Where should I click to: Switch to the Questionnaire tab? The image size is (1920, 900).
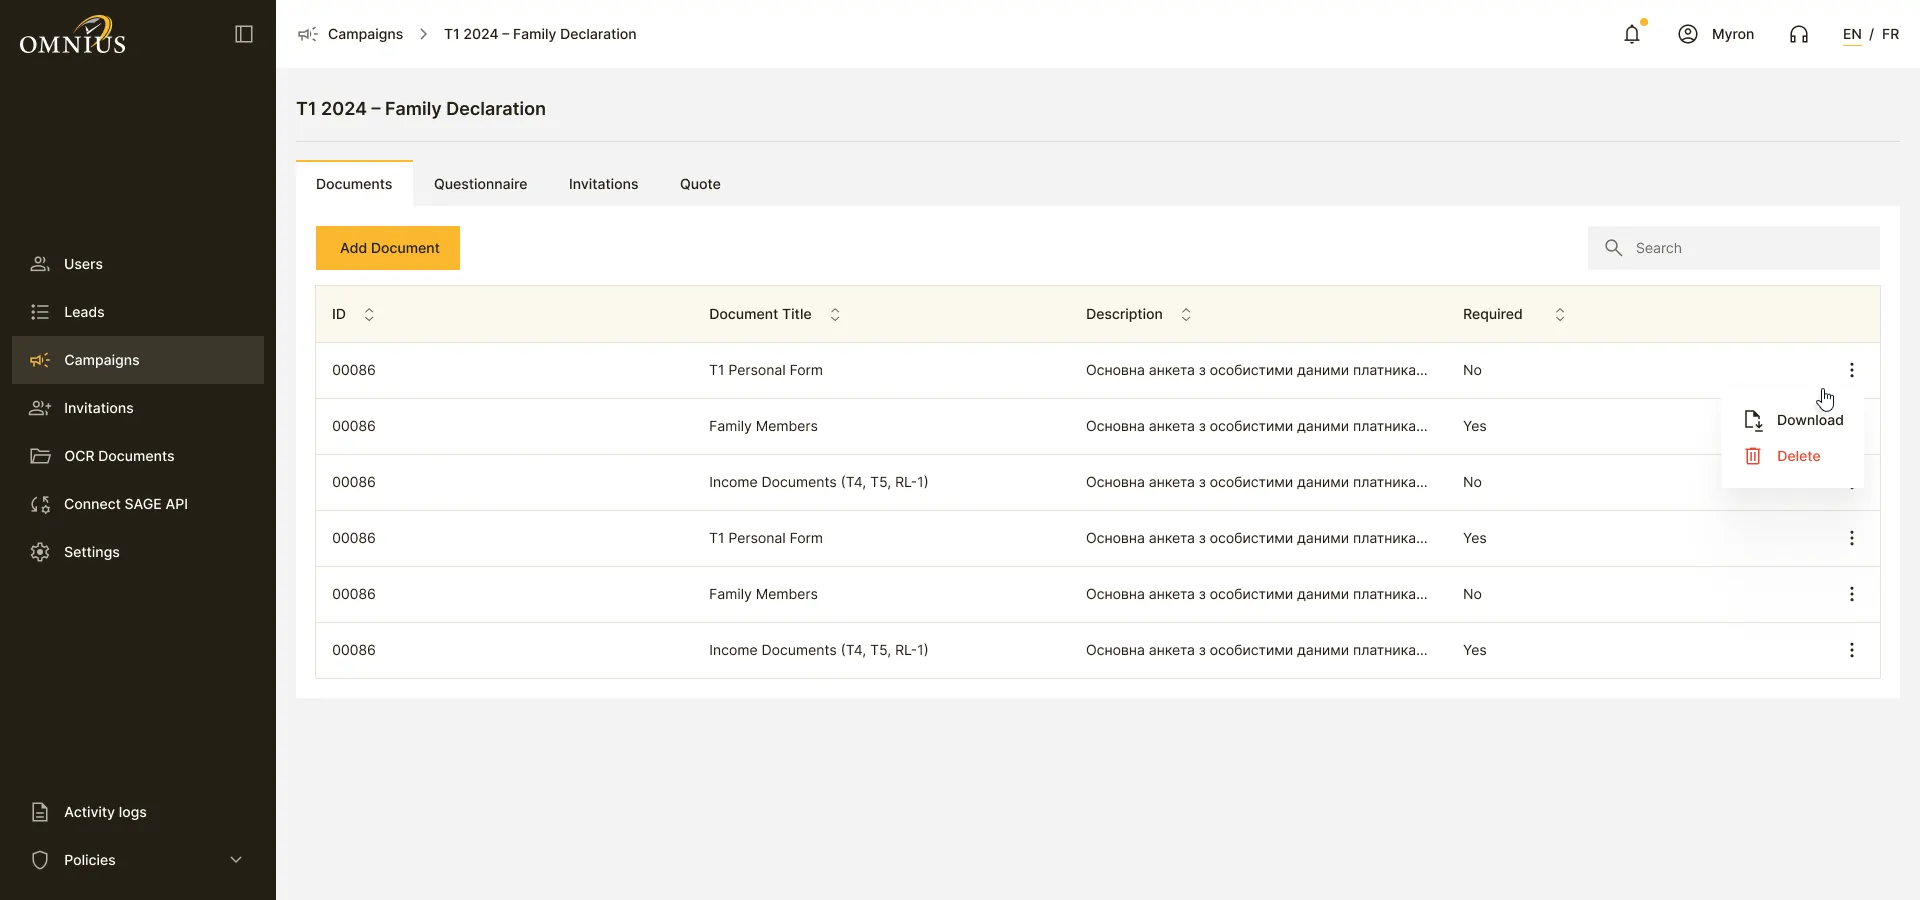tap(480, 184)
